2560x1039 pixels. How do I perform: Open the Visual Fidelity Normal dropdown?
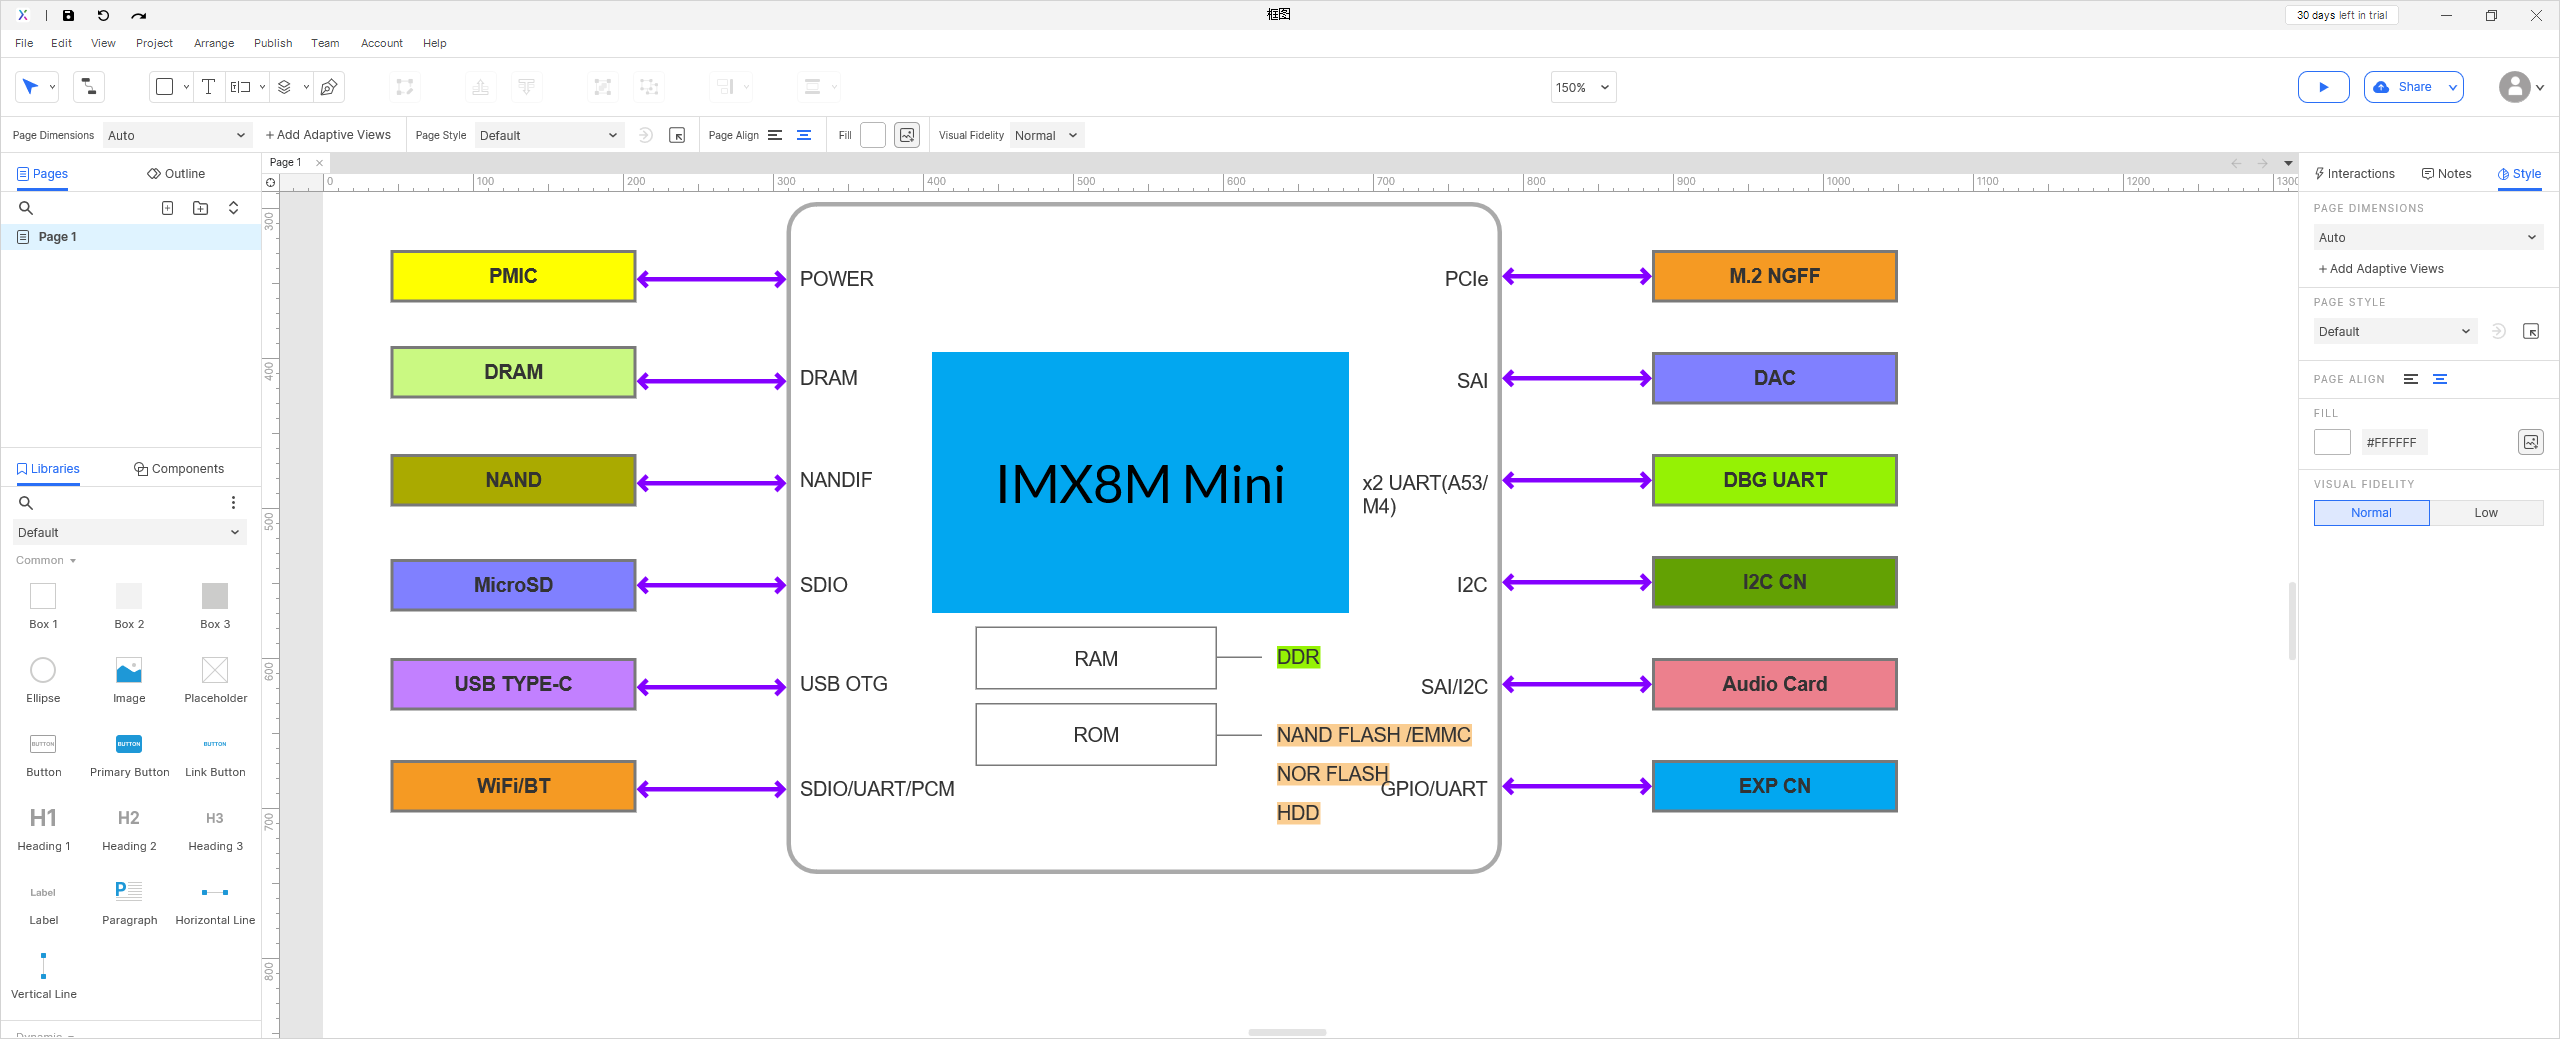(1046, 135)
